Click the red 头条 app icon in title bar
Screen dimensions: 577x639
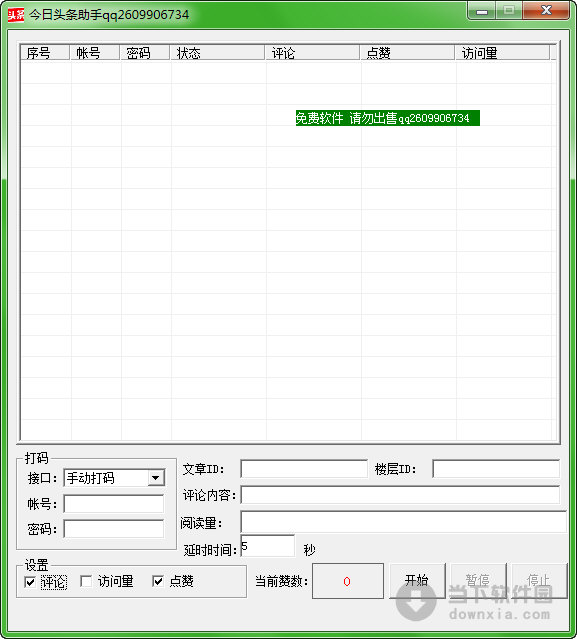coord(15,15)
